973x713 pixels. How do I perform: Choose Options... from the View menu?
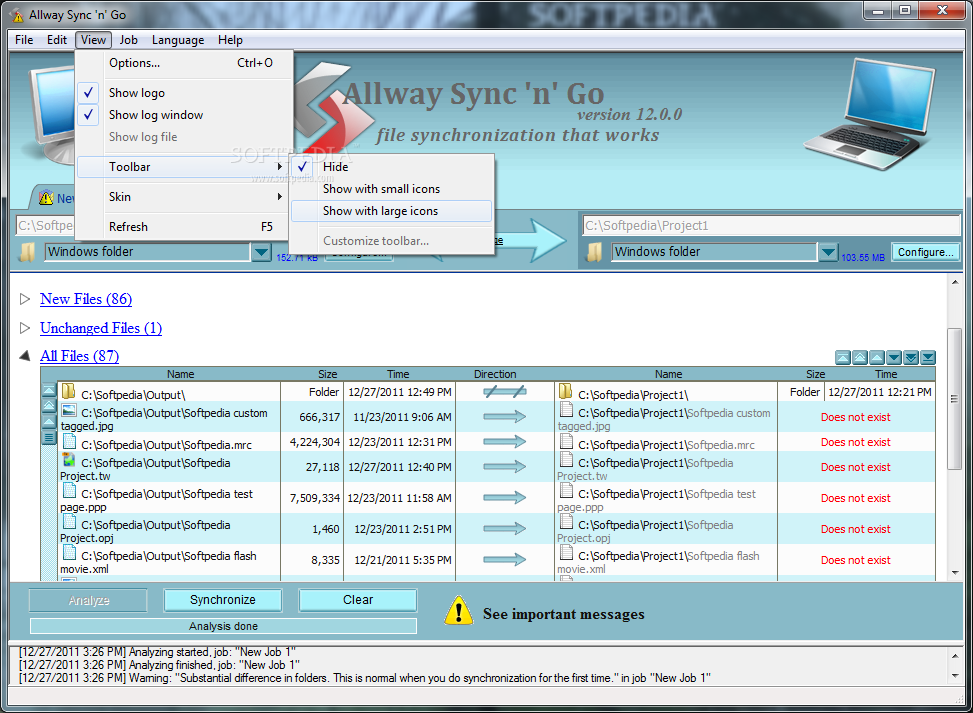click(x=184, y=63)
